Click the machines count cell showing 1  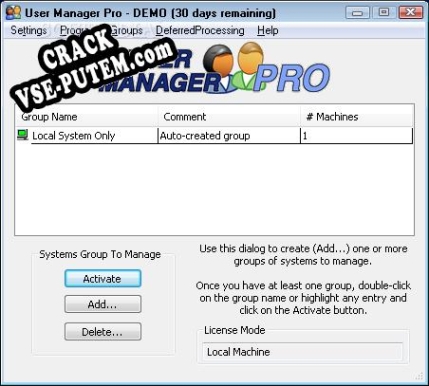(357, 136)
